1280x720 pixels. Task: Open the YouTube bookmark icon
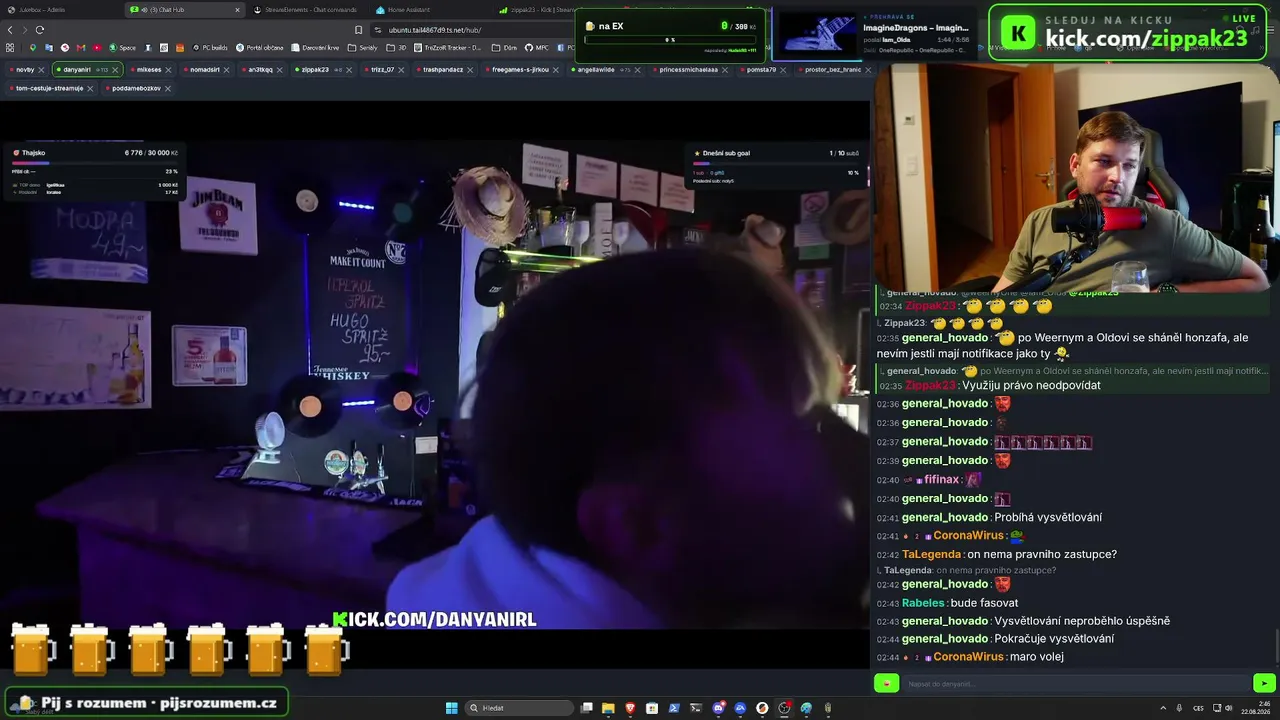click(97, 48)
